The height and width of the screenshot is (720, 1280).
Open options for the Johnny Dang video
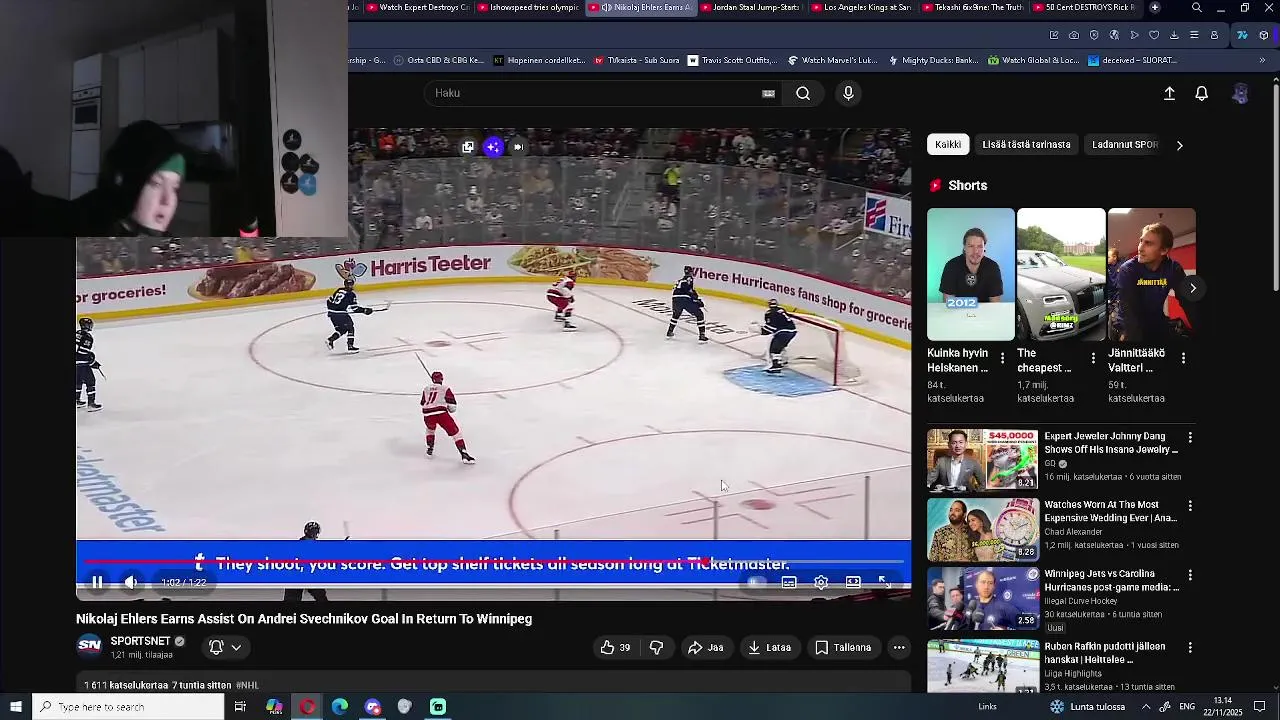click(1190, 438)
